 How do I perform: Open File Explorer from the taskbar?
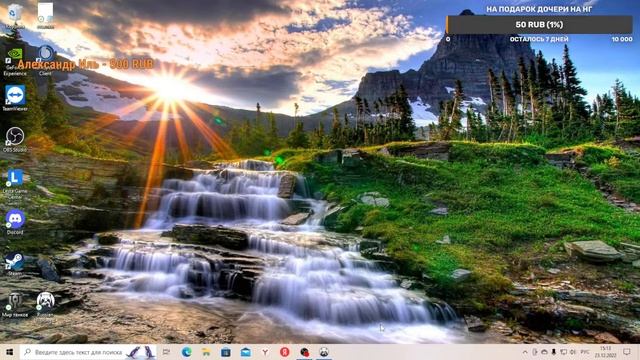206,352
